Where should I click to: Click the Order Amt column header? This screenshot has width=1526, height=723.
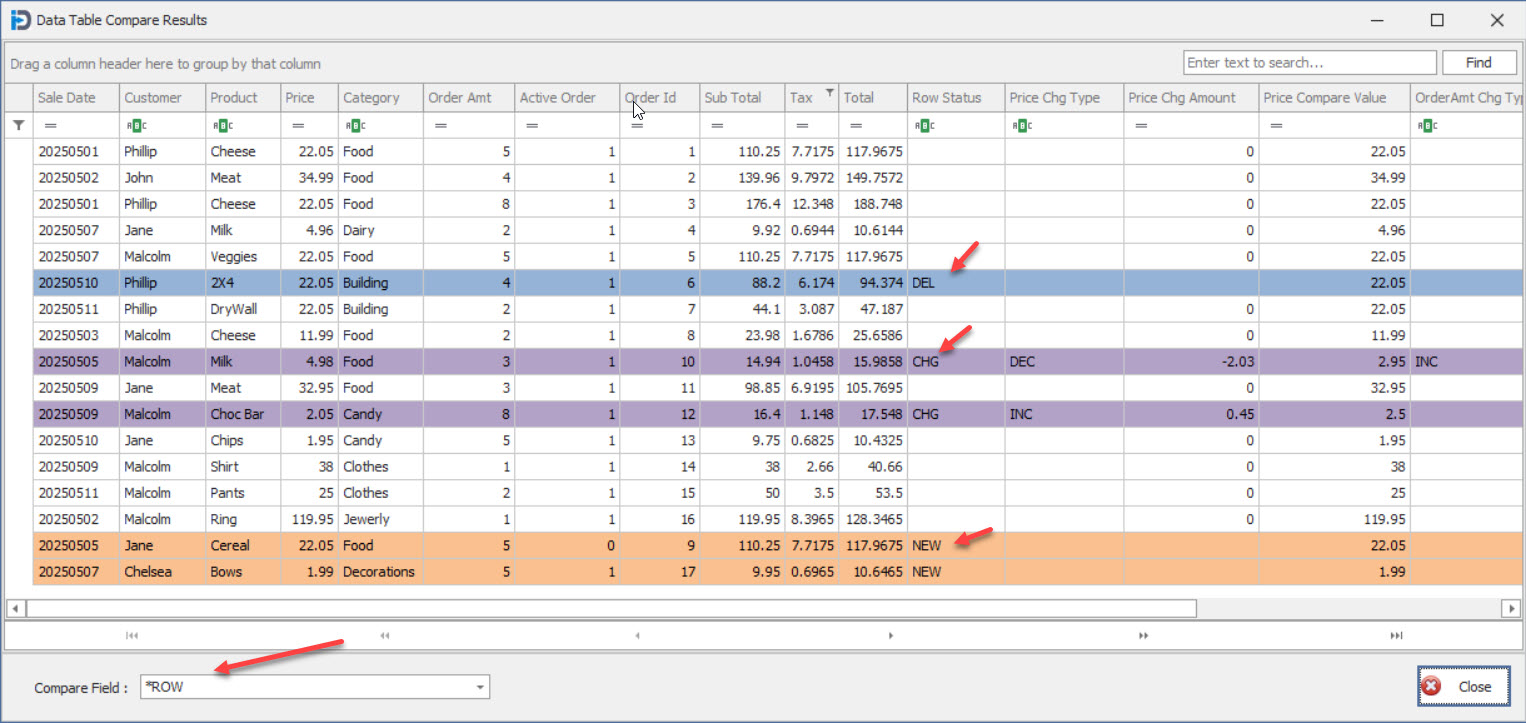[x=458, y=98]
